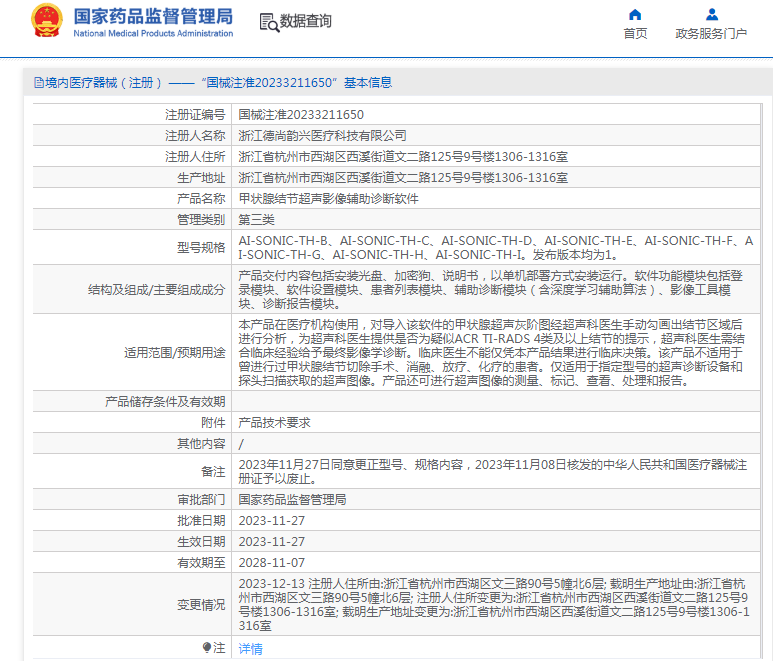Click attachment value 产品技术要求
This screenshot has width=773, height=661.
pyautogui.click(x=275, y=422)
